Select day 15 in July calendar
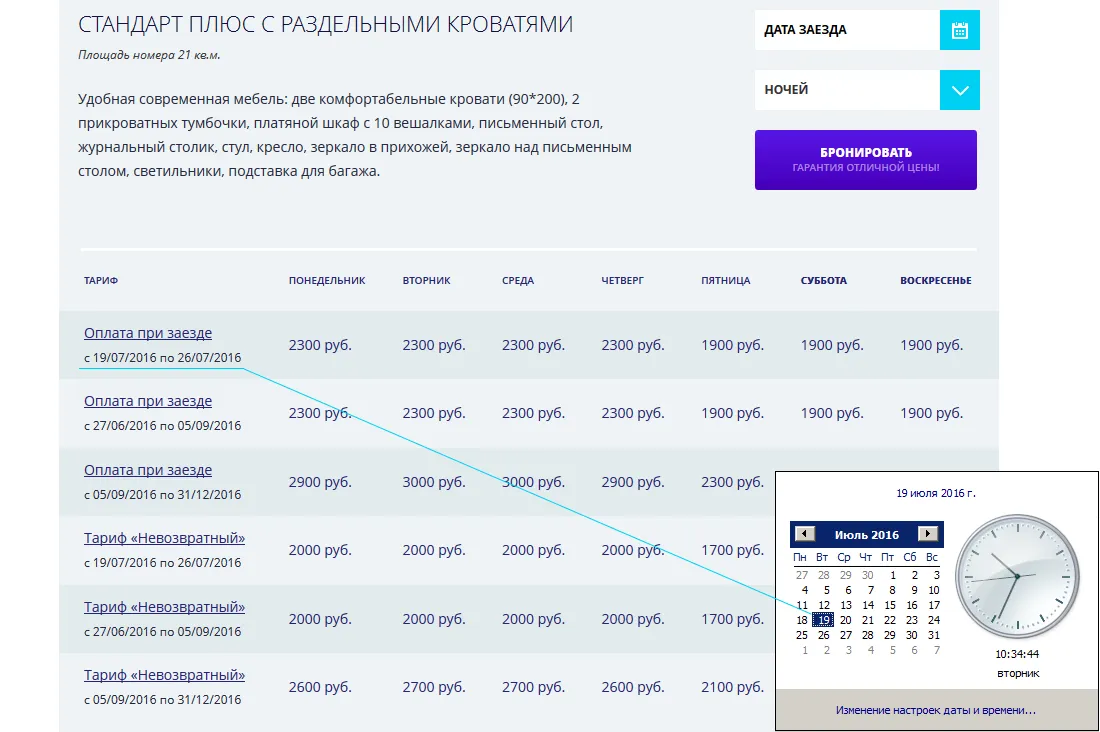This screenshot has height=732, width=1100. coord(890,605)
